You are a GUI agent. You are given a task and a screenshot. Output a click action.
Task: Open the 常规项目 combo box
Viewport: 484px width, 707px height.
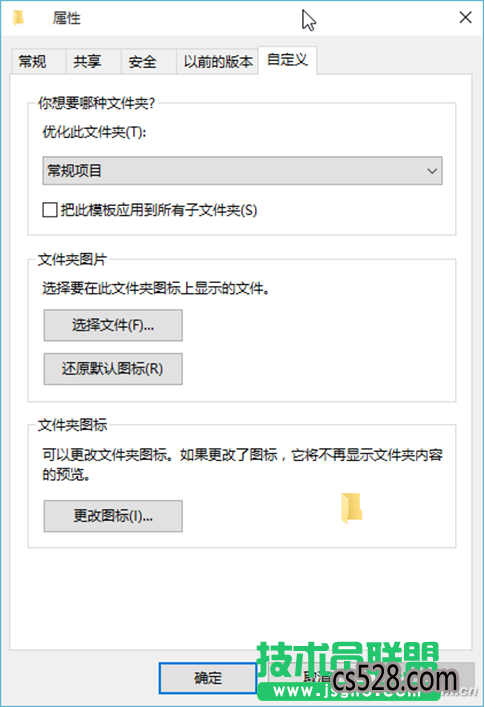(x=242, y=170)
